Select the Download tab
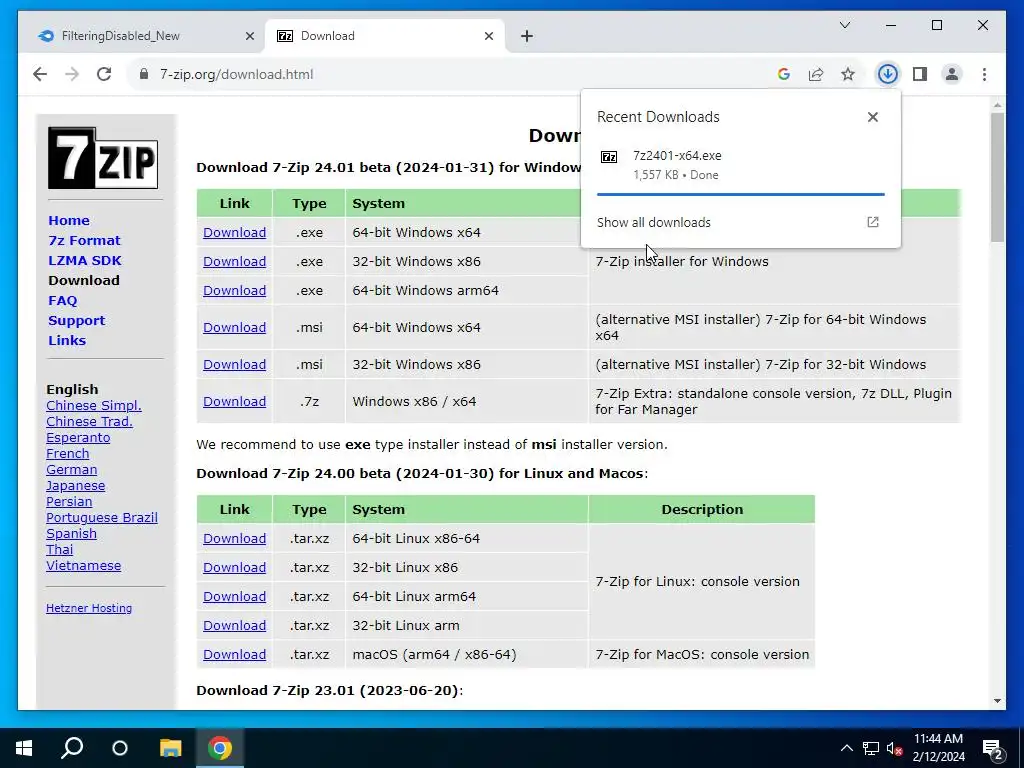Viewport: 1024px width, 768px height. (x=385, y=36)
